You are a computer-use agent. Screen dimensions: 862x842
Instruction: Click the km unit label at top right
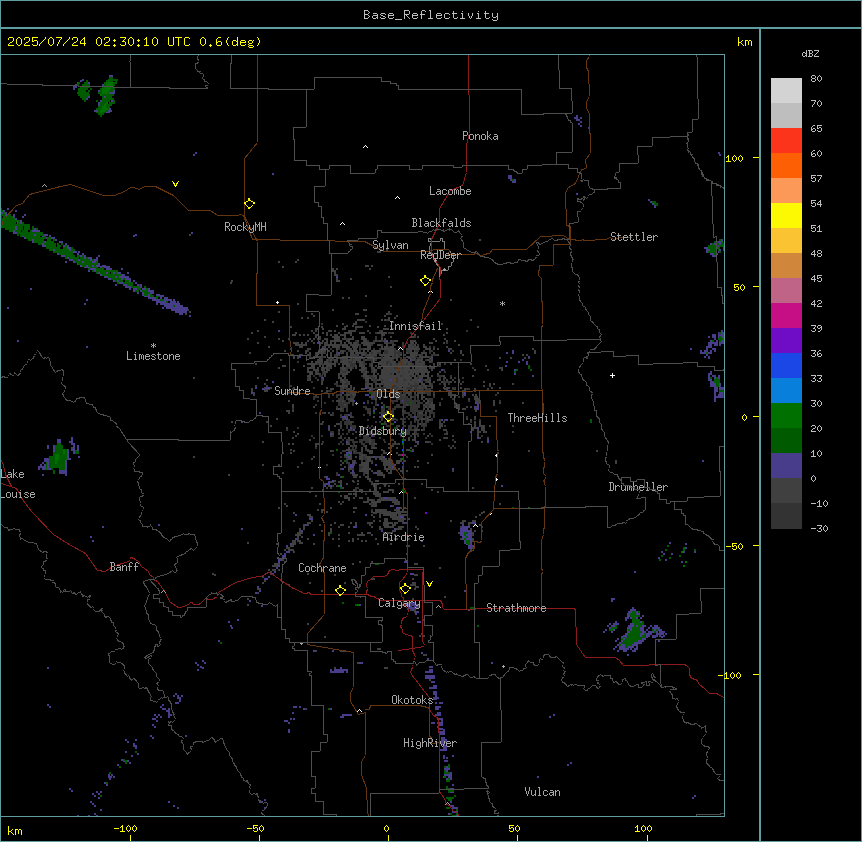click(x=745, y=42)
